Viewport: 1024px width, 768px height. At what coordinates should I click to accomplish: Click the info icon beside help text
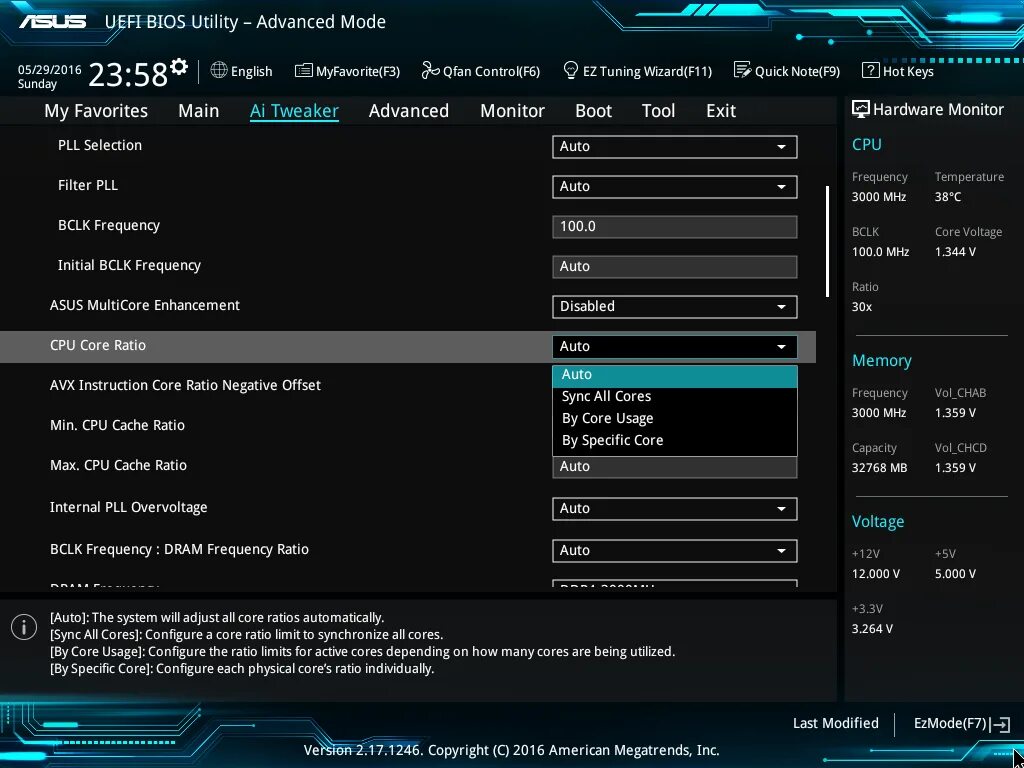(x=24, y=627)
